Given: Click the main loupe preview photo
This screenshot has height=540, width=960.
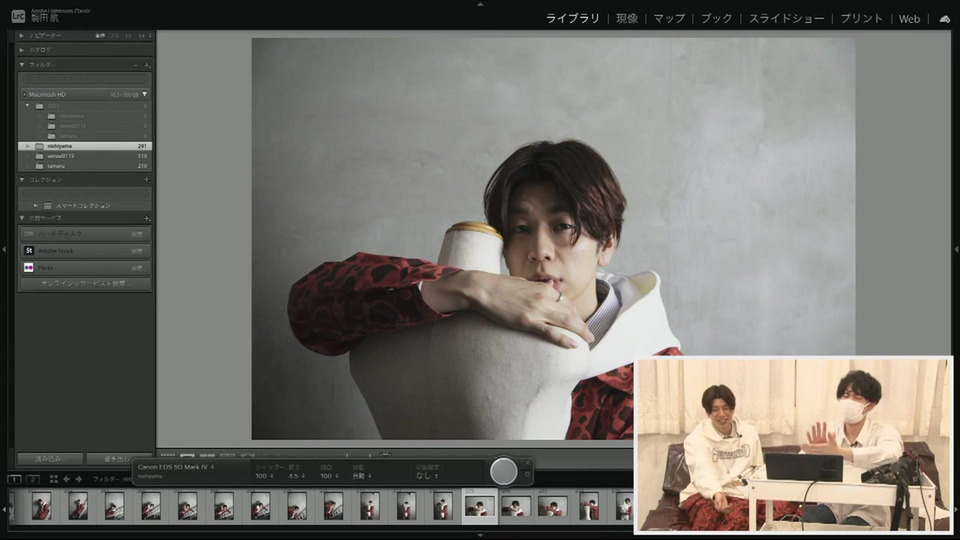Looking at the screenshot, I should tap(553, 239).
